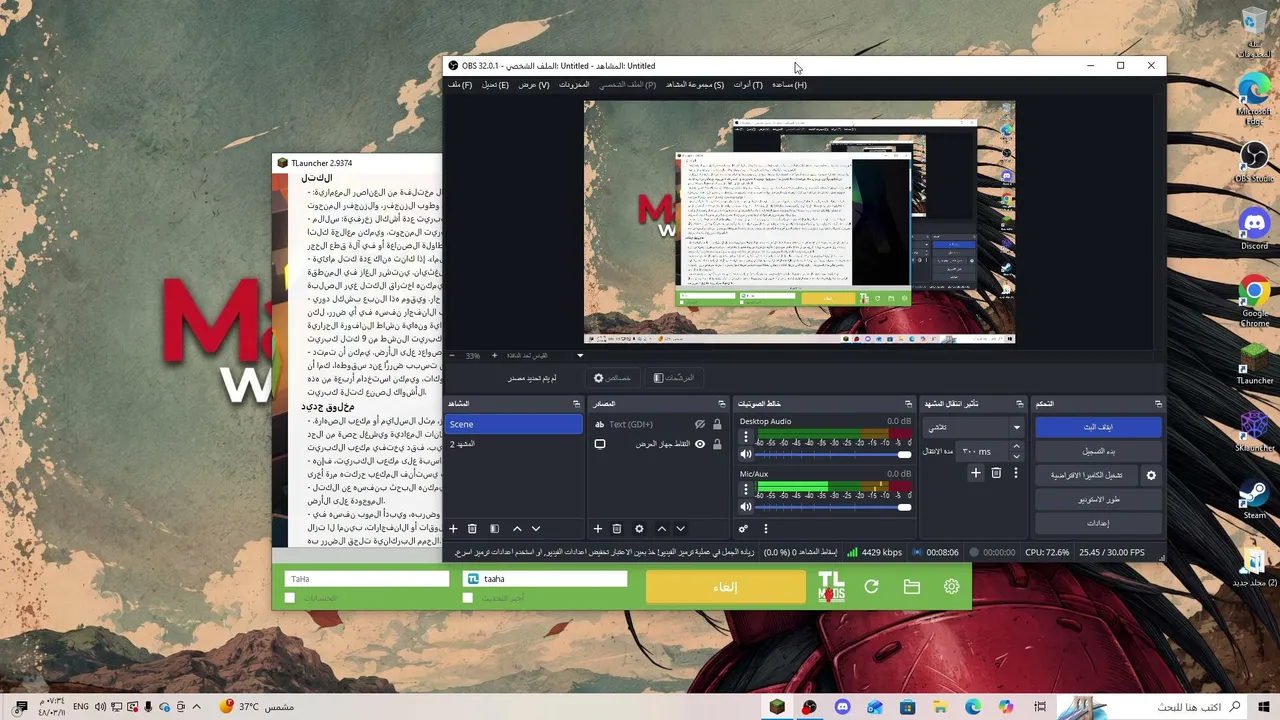
Task: Open source properties gear in Sources panel
Action: [639, 529]
